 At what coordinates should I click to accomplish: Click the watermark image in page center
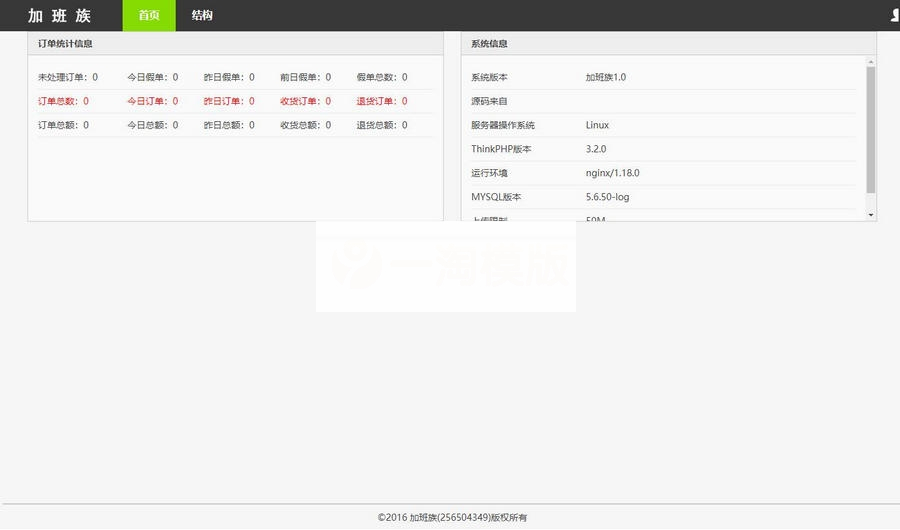click(446, 266)
